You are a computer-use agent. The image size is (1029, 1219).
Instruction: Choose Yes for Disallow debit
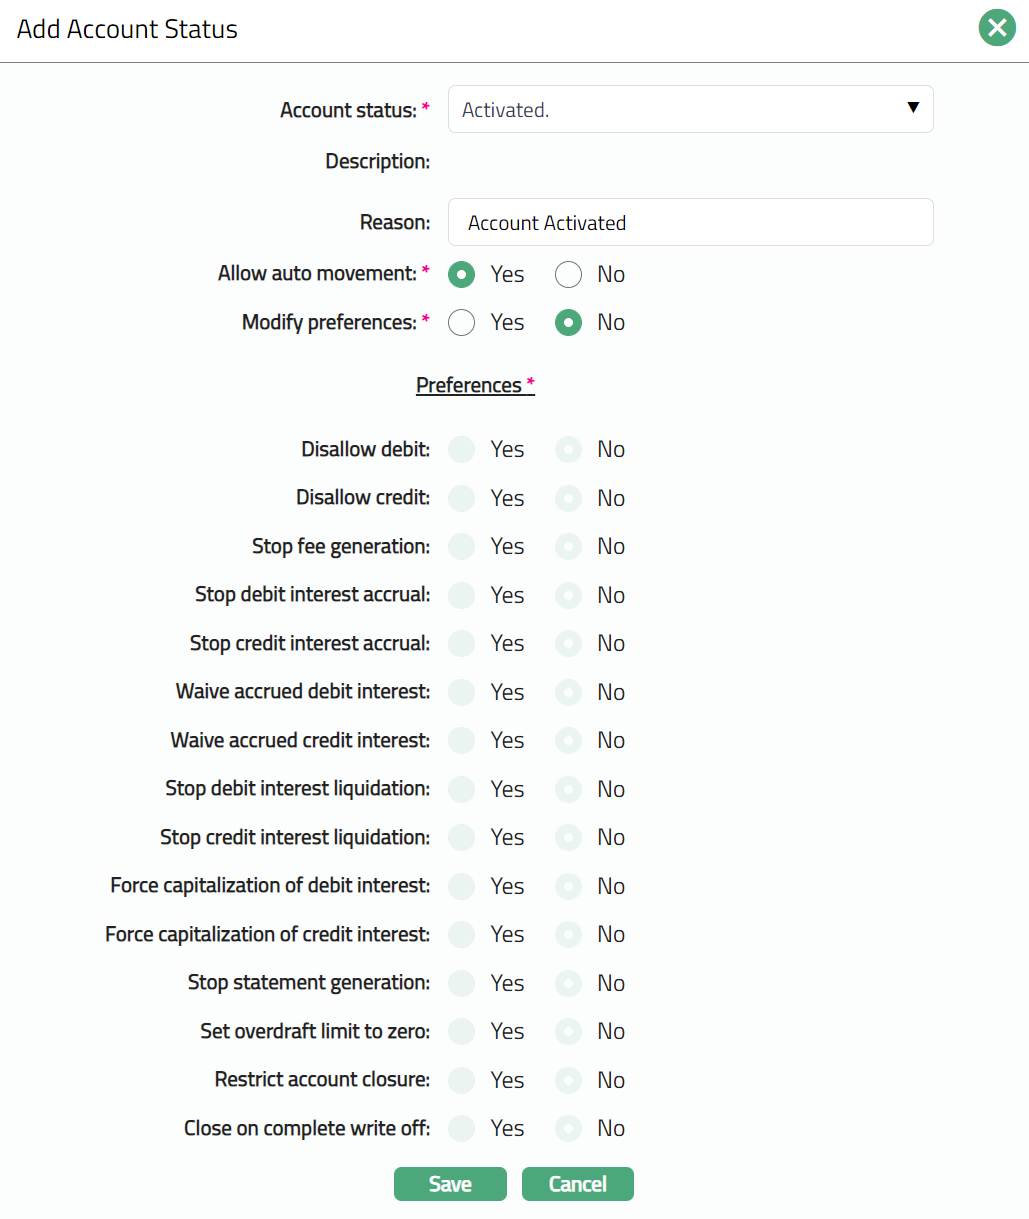[x=462, y=449]
